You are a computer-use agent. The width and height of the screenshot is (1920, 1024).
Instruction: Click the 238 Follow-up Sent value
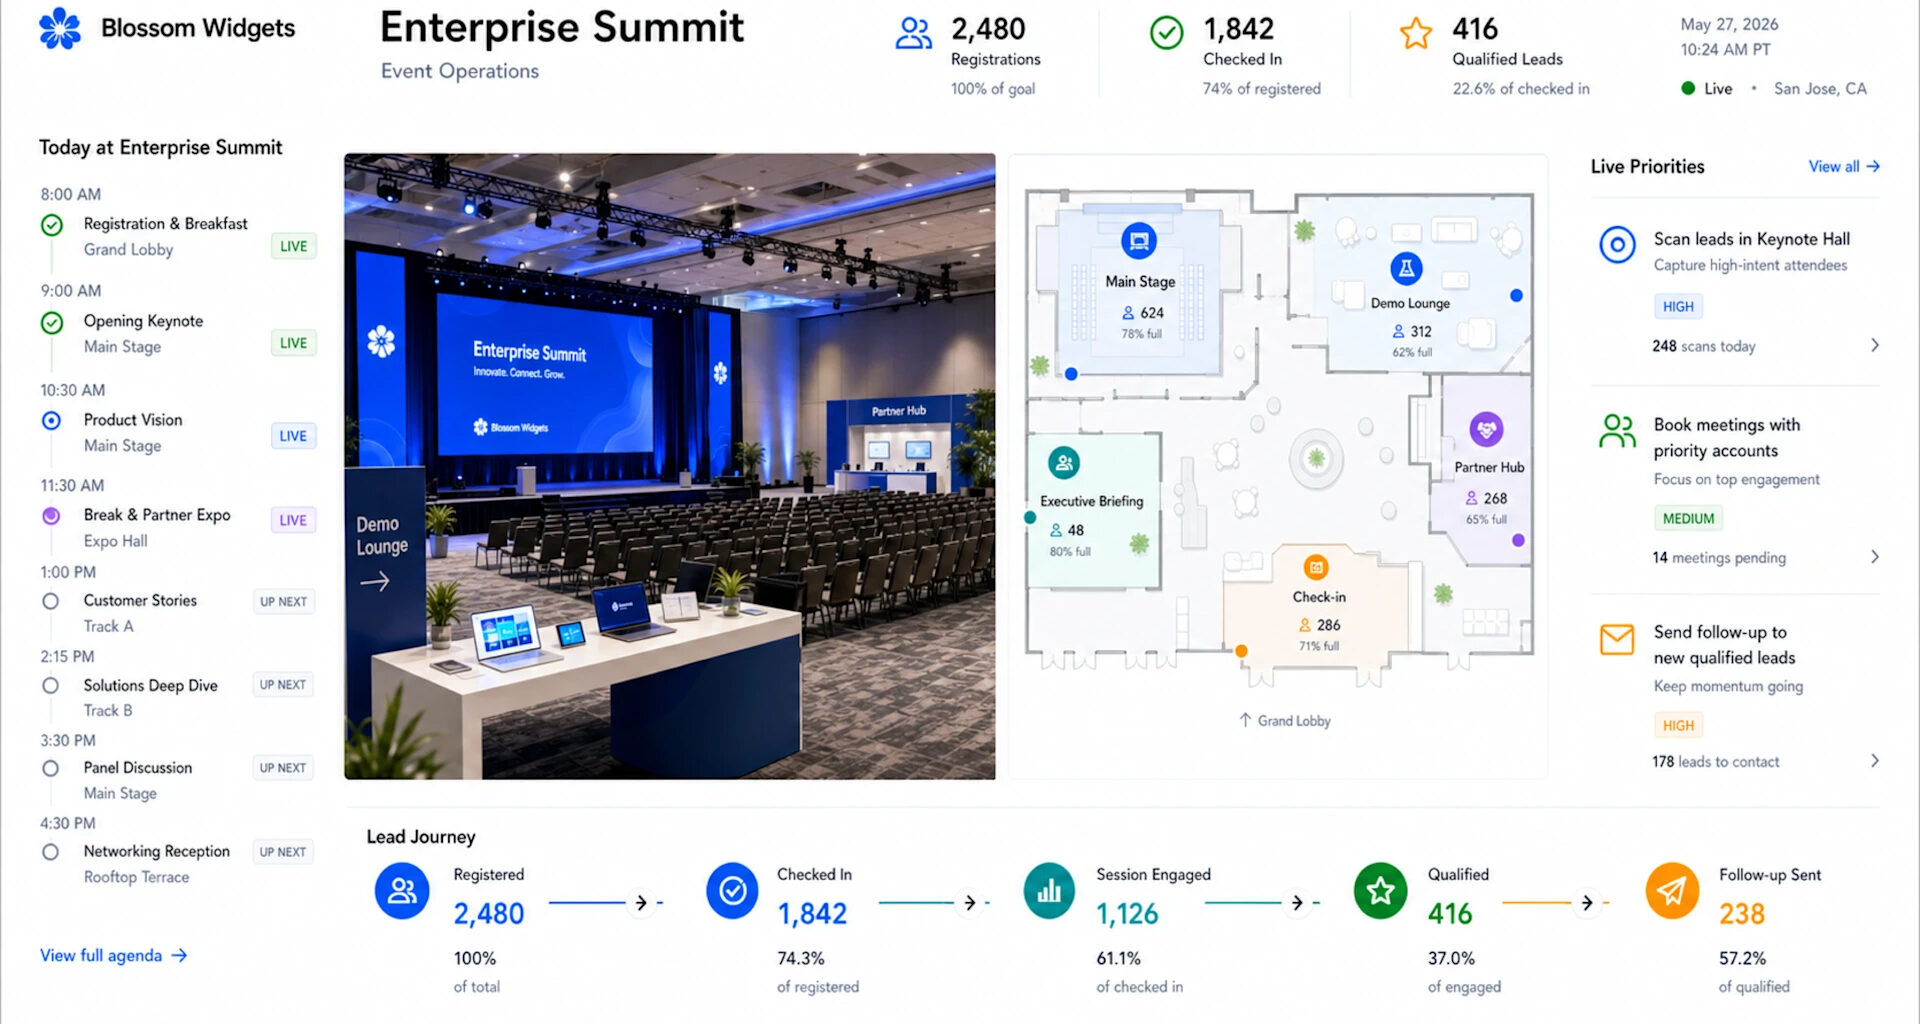click(x=1741, y=914)
